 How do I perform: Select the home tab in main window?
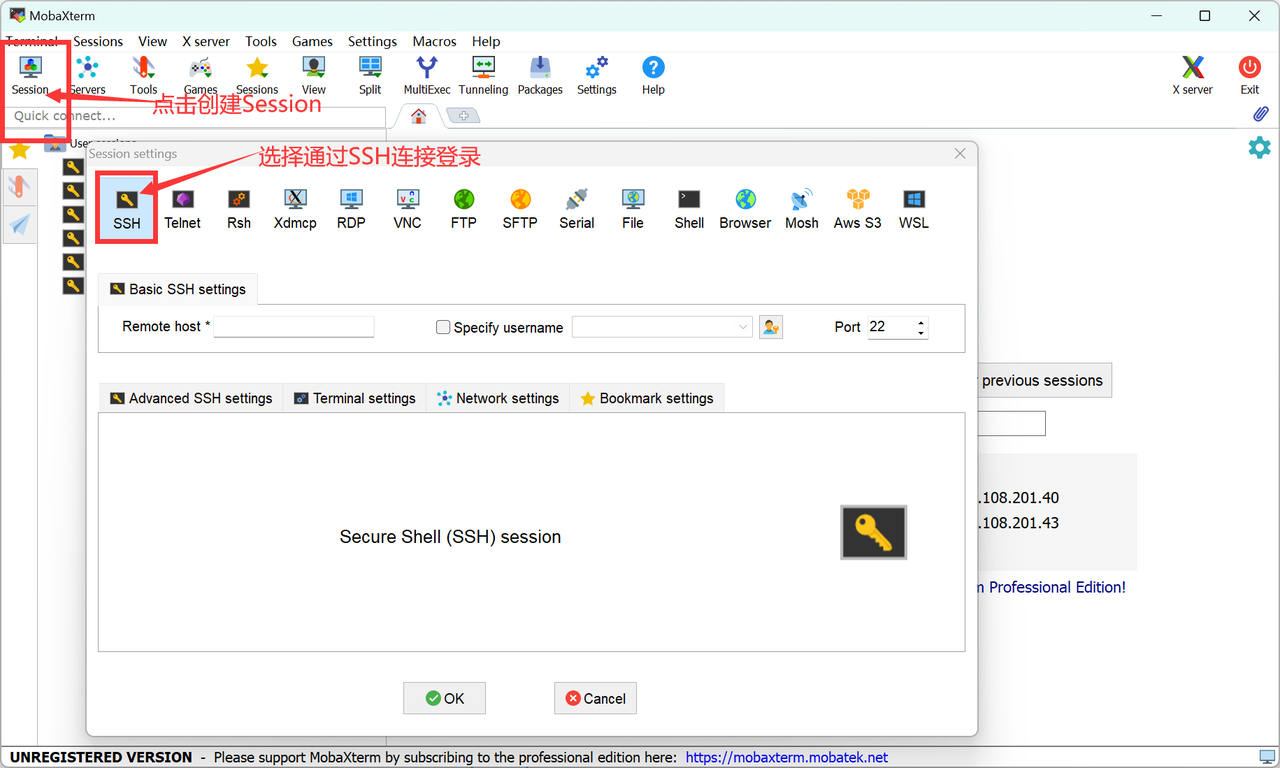coord(418,116)
